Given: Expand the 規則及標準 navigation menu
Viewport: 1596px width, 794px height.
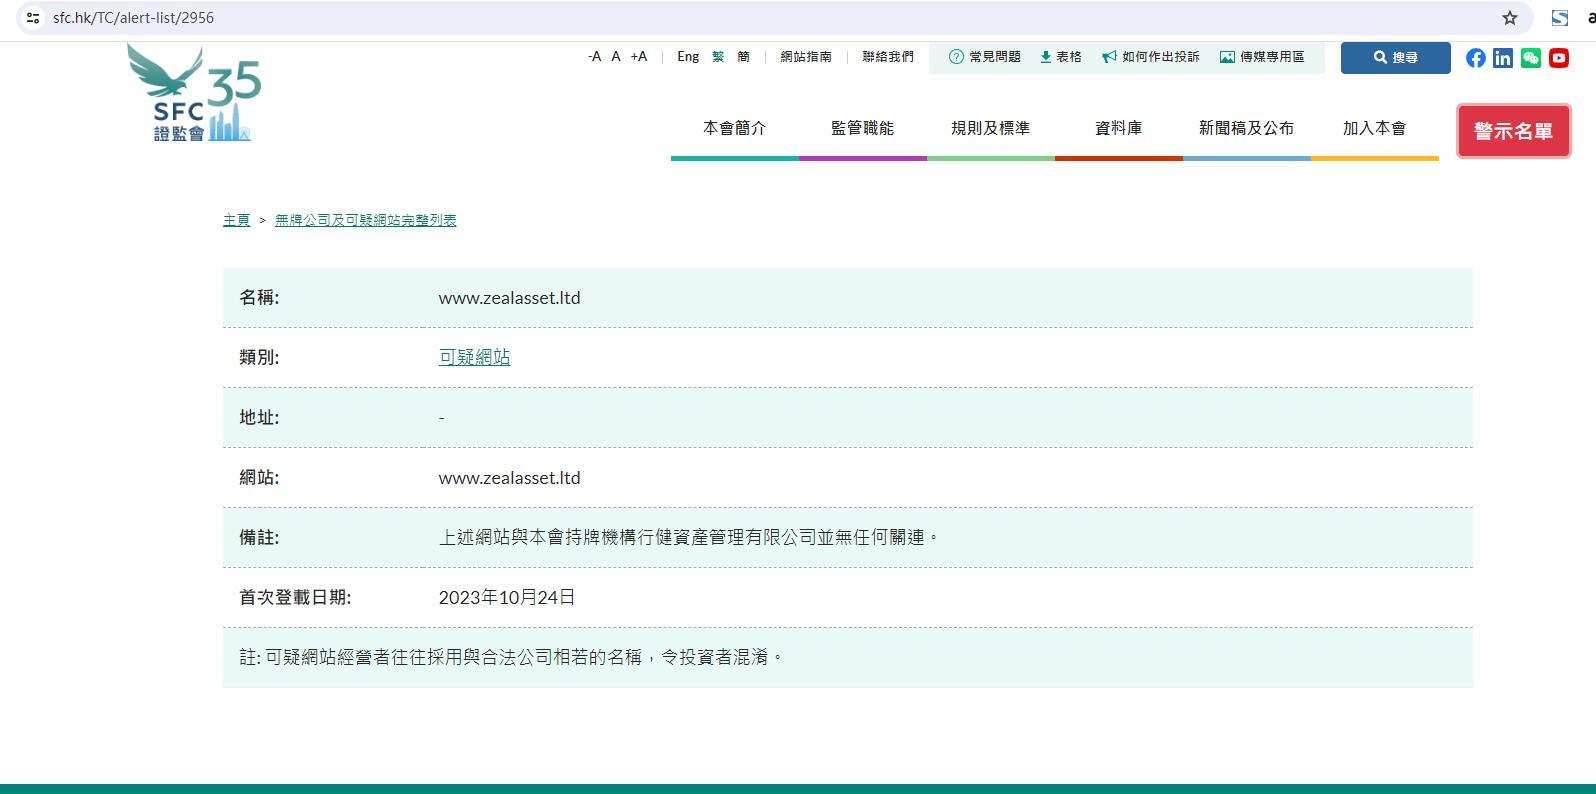Looking at the screenshot, I should tap(990, 128).
